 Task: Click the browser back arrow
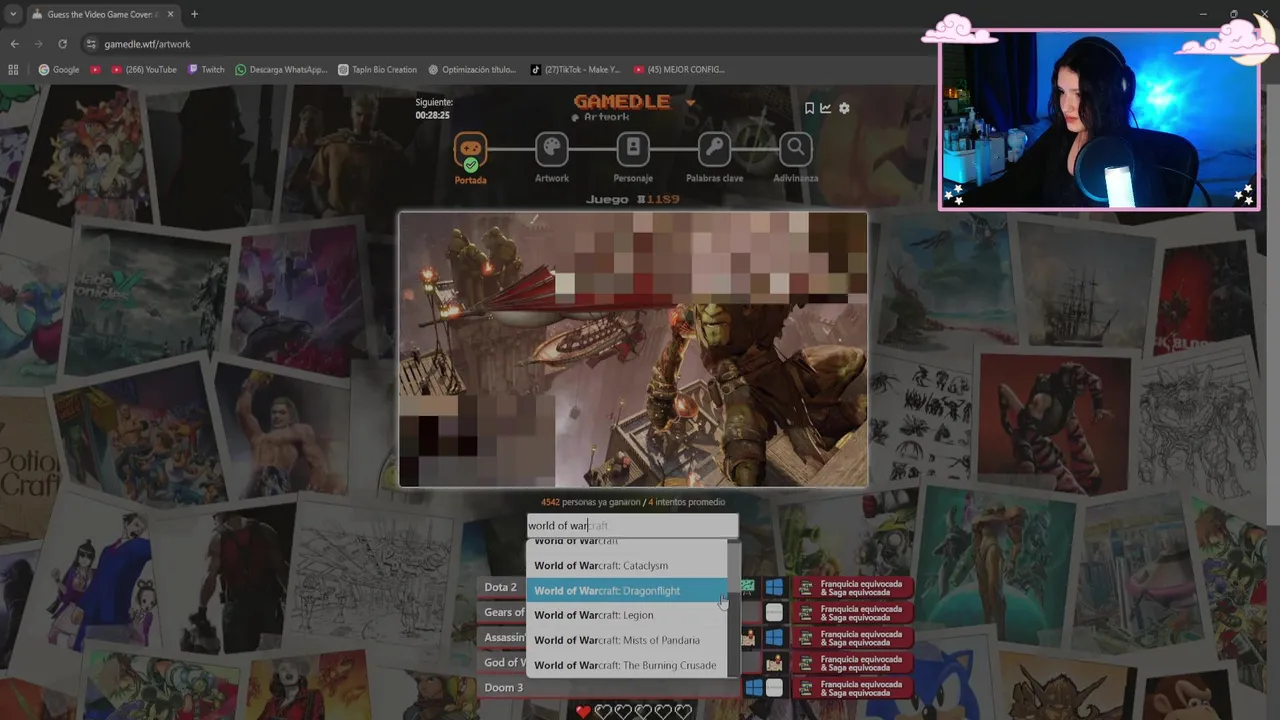(14, 44)
